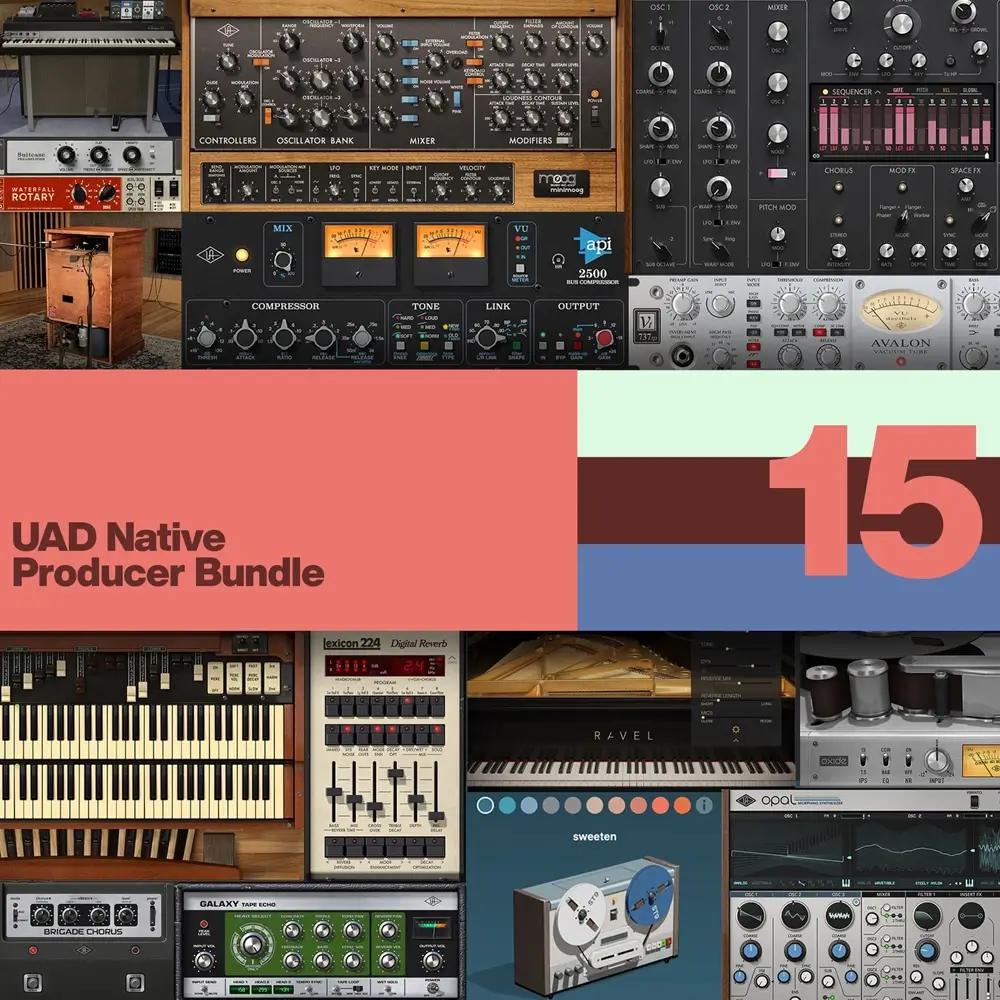Toggle the BYP bypass button on API 2500
Image resolution: width=1000 pixels, height=1000 pixels.
560,346
